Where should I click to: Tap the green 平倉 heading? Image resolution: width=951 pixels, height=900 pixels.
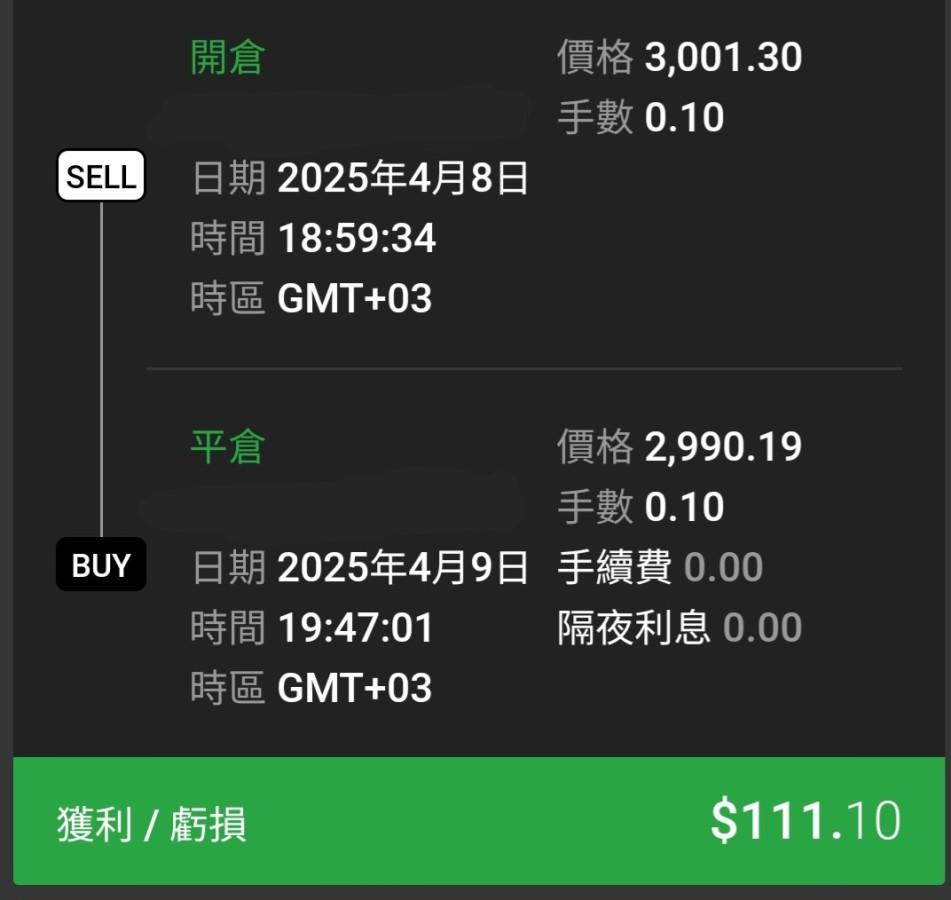(x=227, y=447)
